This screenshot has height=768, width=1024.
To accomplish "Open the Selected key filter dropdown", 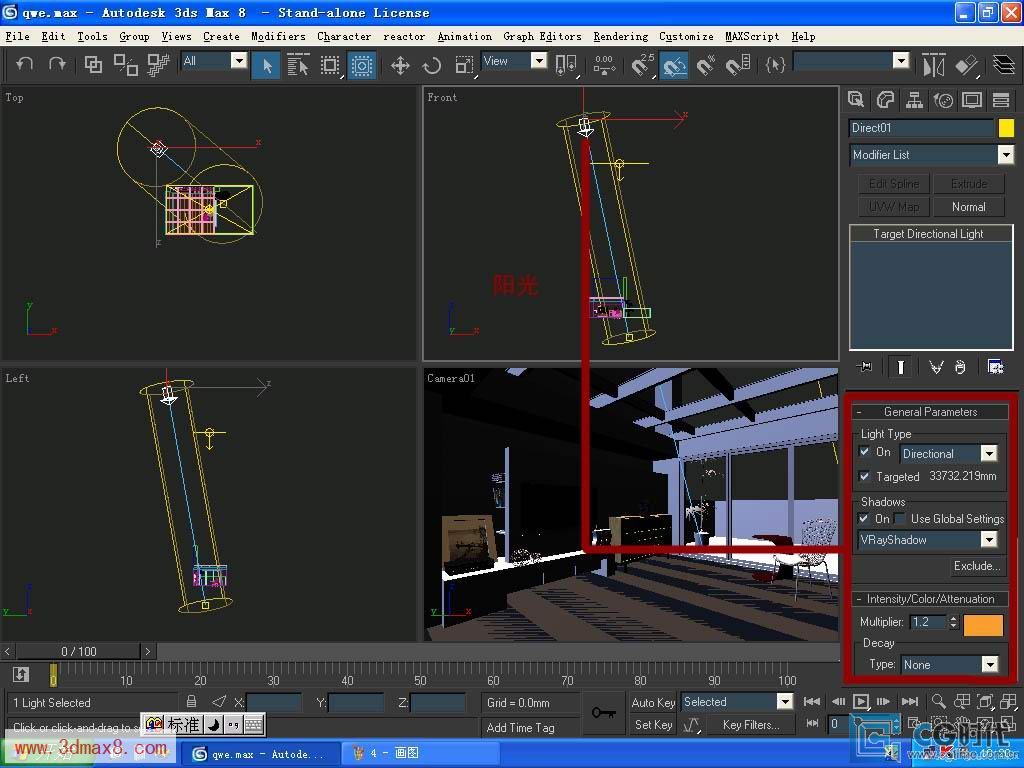I will point(737,702).
